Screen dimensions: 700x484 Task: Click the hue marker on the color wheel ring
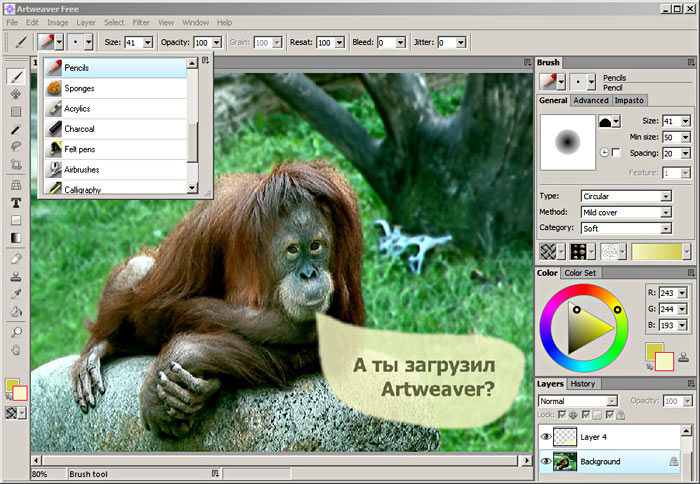tap(617, 309)
